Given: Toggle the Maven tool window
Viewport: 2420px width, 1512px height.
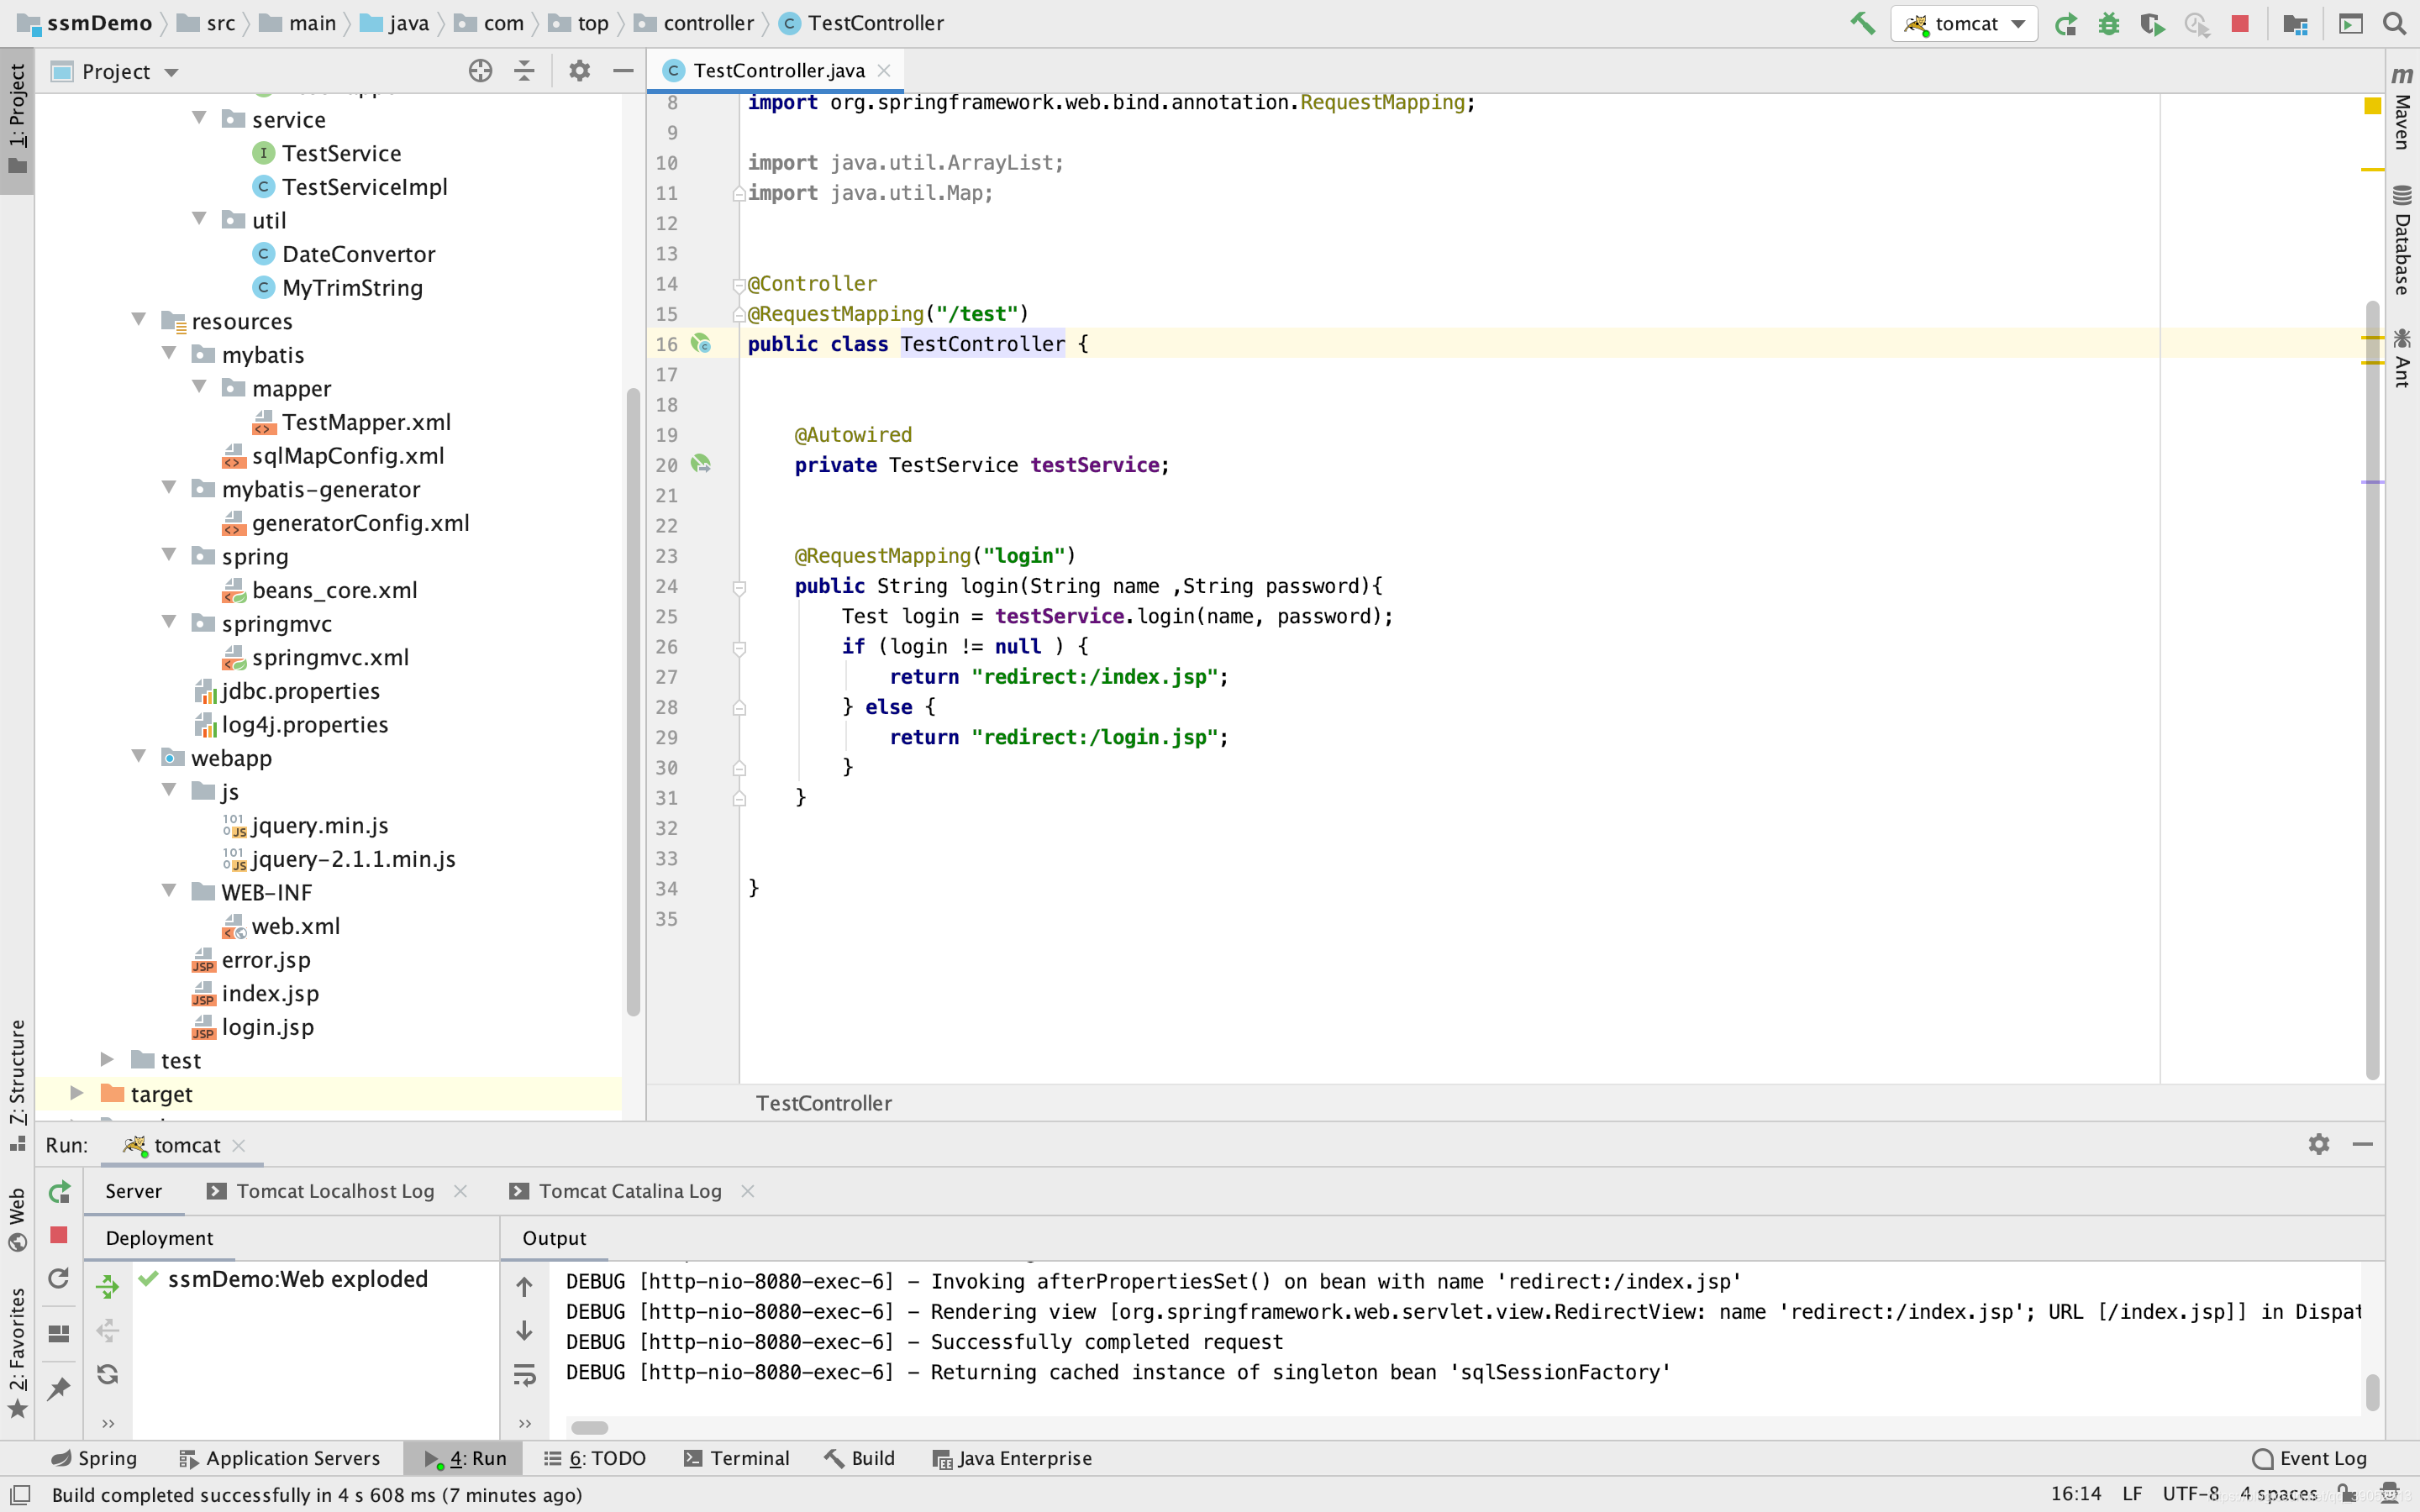Looking at the screenshot, I should pyautogui.click(x=2402, y=110).
